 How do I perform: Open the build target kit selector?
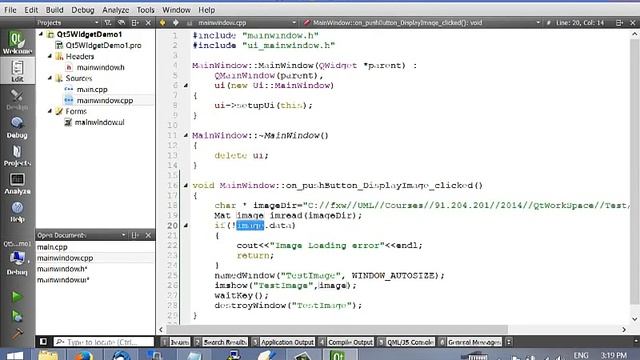(17, 258)
